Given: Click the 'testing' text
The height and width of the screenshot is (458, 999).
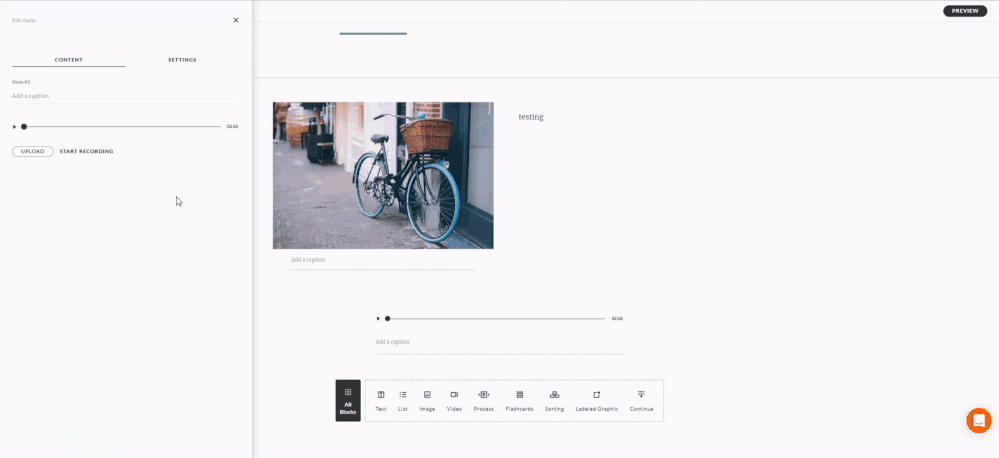Looking at the screenshot, I should click(x=531, y=117).
